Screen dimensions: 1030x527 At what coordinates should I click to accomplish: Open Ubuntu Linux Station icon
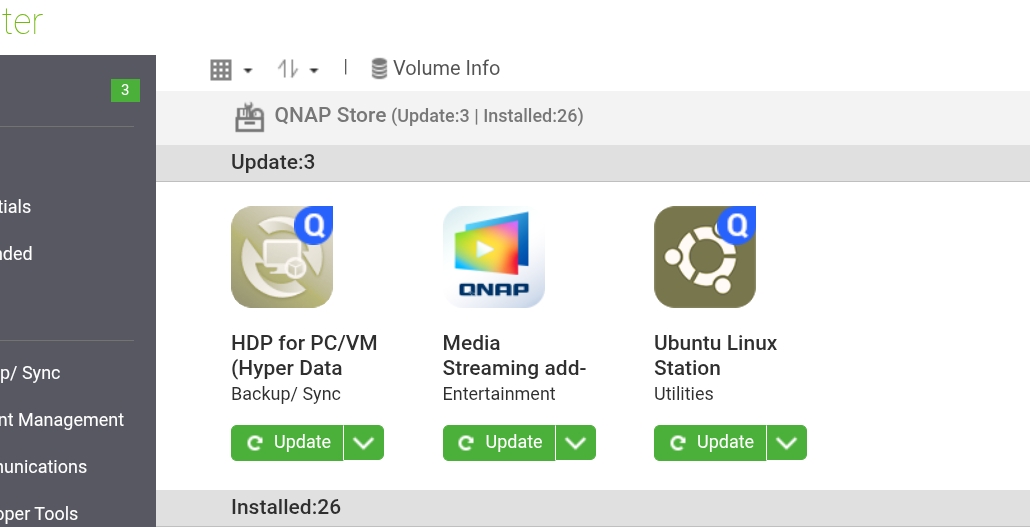tap(705, 257)
